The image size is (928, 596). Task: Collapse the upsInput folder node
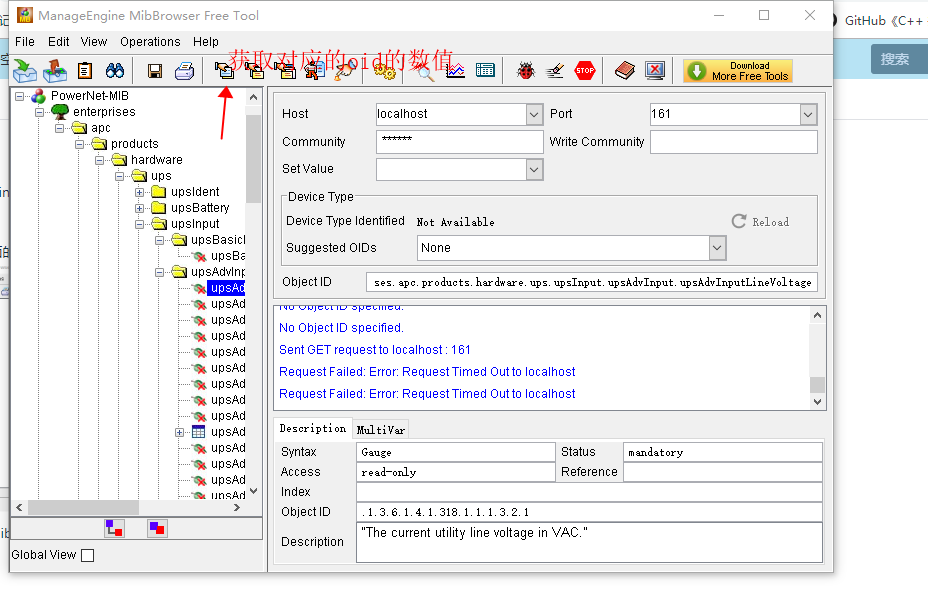139,224
